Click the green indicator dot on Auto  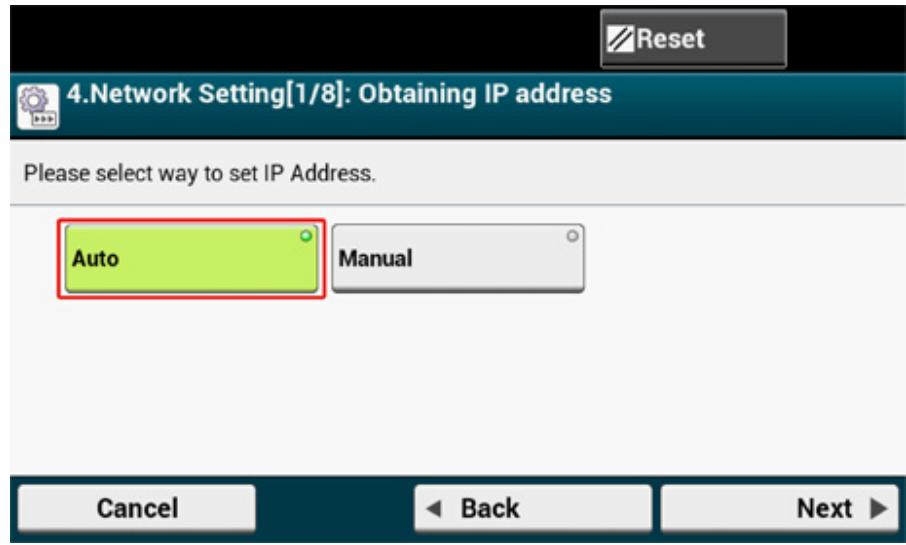coord(306,236)
